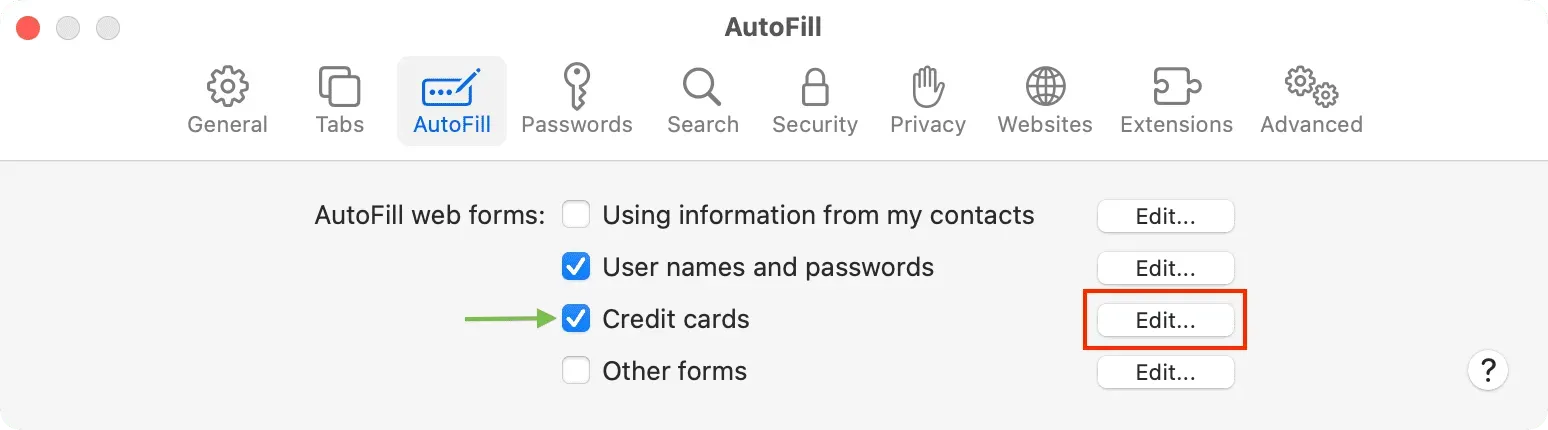Viewport: 1548px width, 430px height.
Task: Open the help question mark button
Action: [1488, 371]
